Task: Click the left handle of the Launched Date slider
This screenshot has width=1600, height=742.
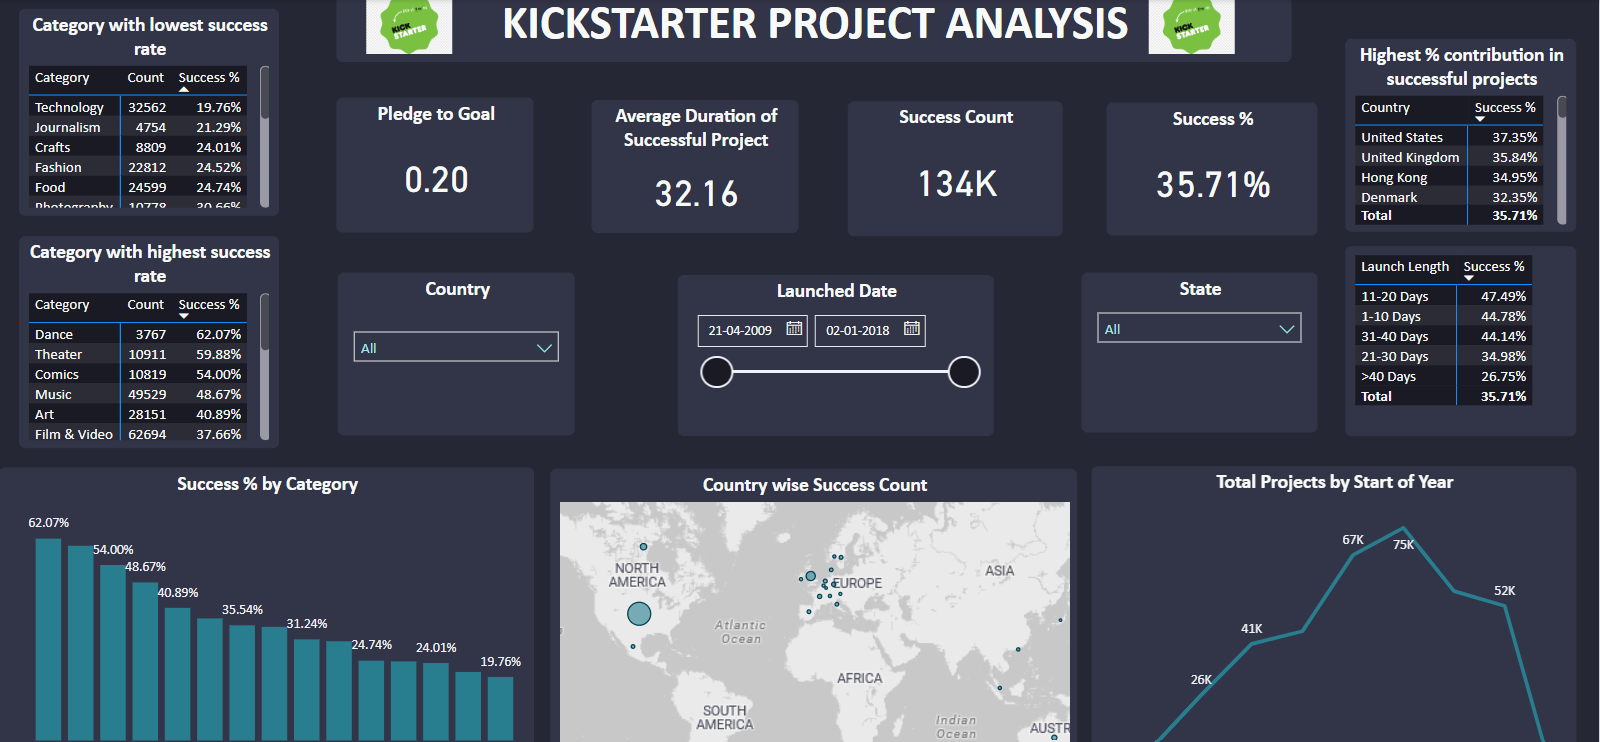Action: [x=717, y=372]
